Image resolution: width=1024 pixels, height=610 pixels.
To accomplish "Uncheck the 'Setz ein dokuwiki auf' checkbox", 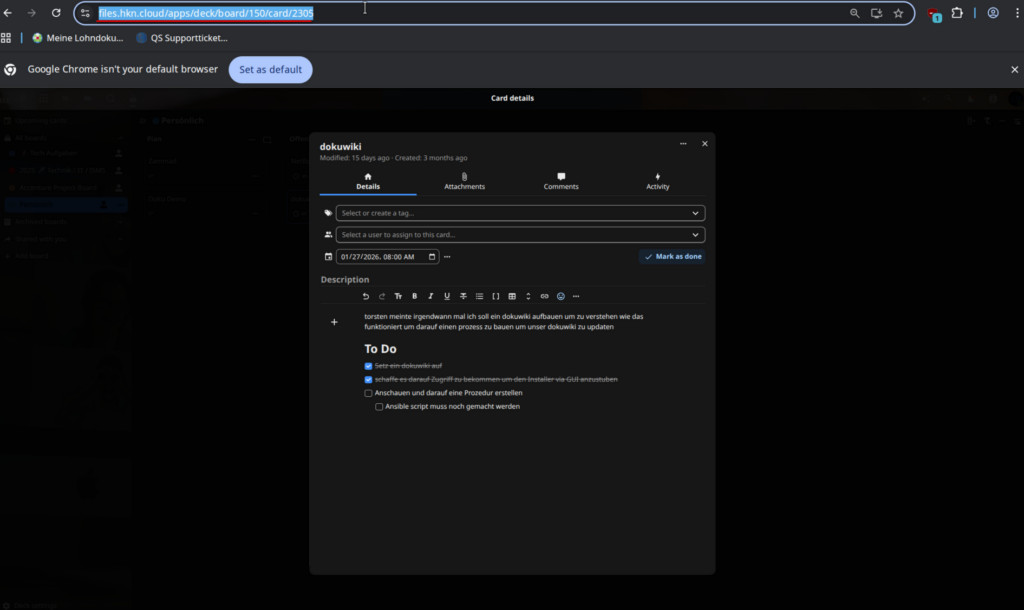I will point(368,366).
